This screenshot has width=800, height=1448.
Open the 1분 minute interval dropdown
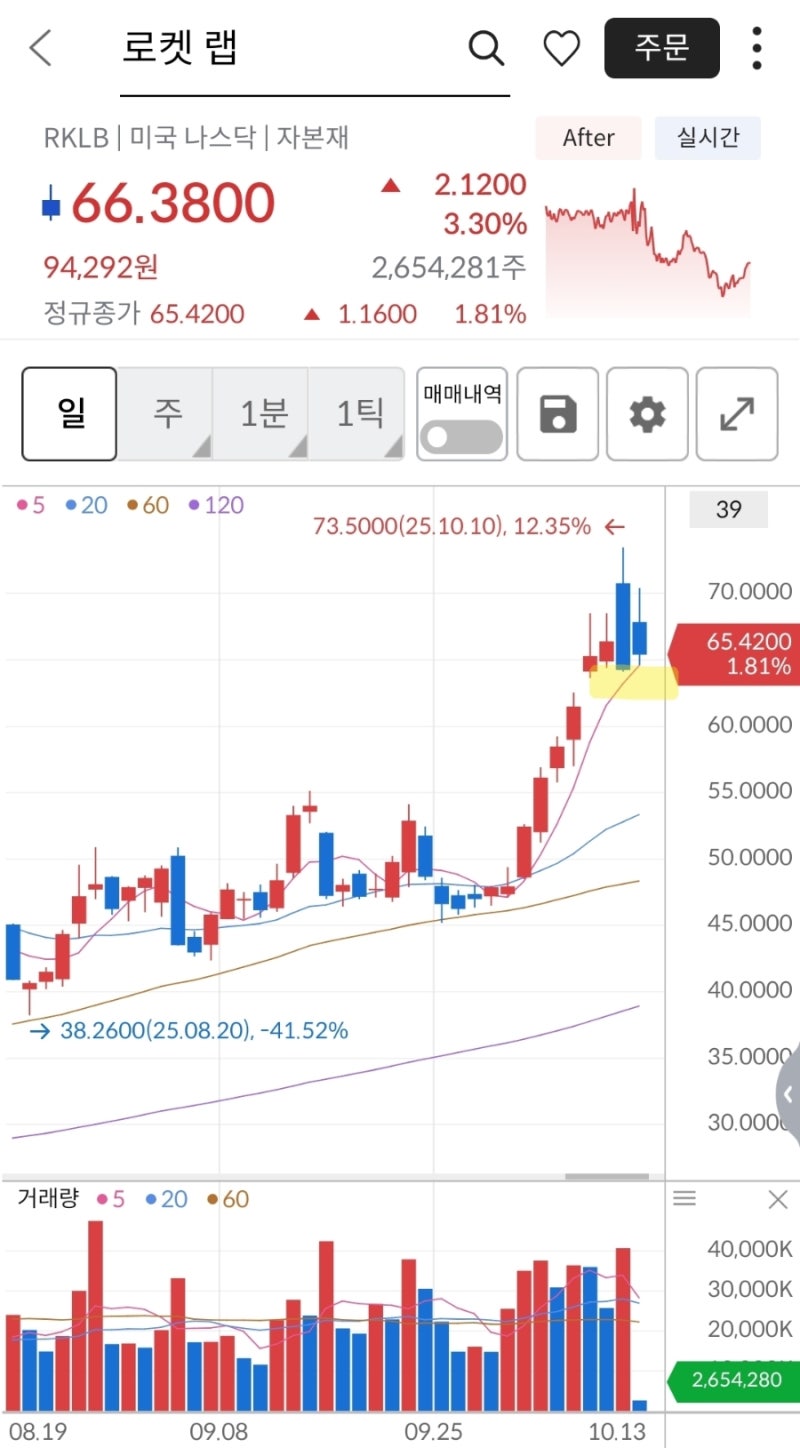click(262, 414)
